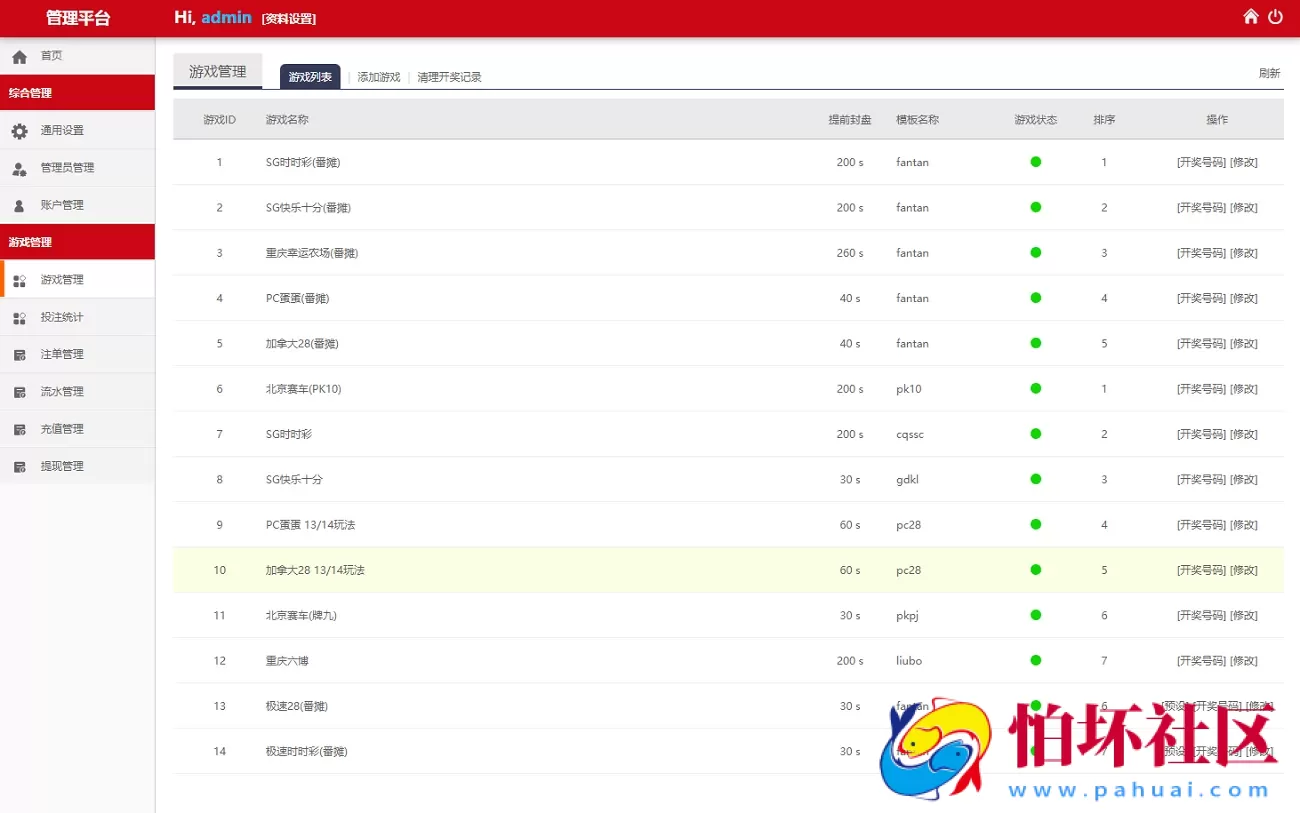The image size is (1300, 813).
Task: Collapse the 综合管理 sidebar section
Action: pos(77,93)
